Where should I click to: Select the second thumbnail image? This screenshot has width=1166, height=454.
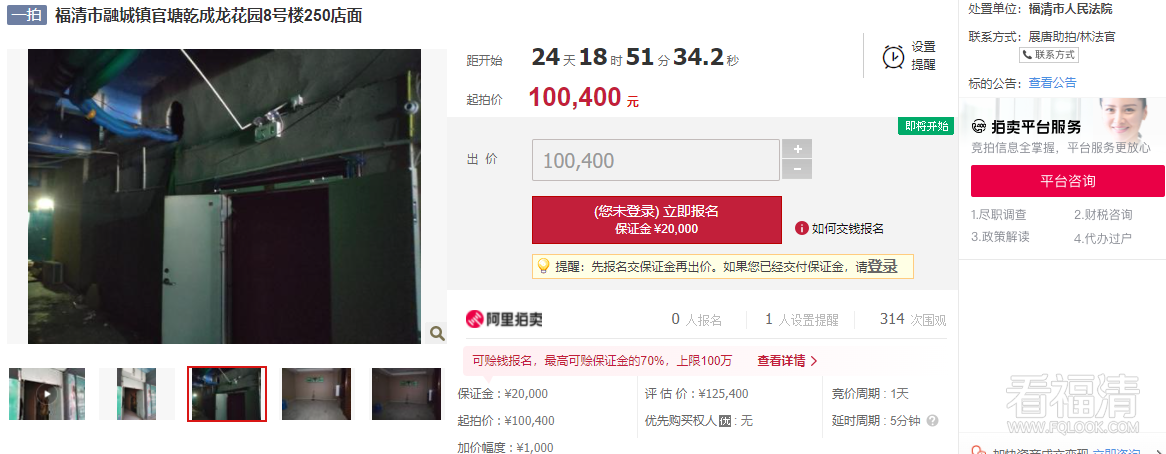click(137, 394)
